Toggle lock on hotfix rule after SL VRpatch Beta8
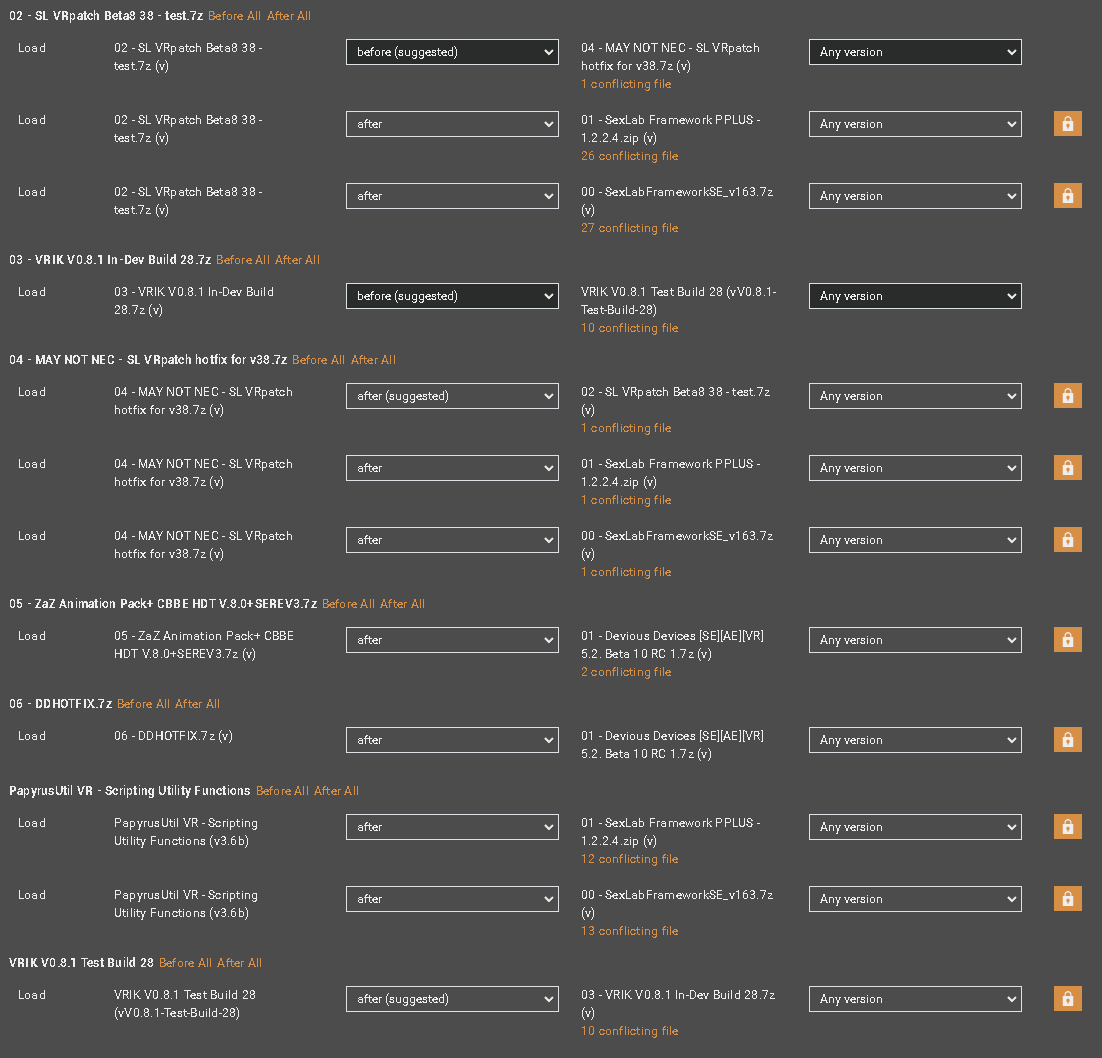Viewport: 1102px width, 1058px height. click(1067, 396)
